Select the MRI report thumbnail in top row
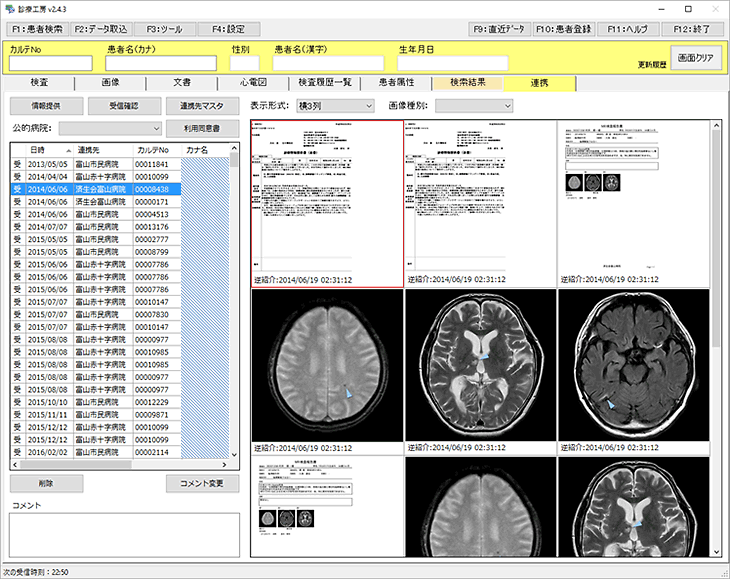 (x=634, y=203)
